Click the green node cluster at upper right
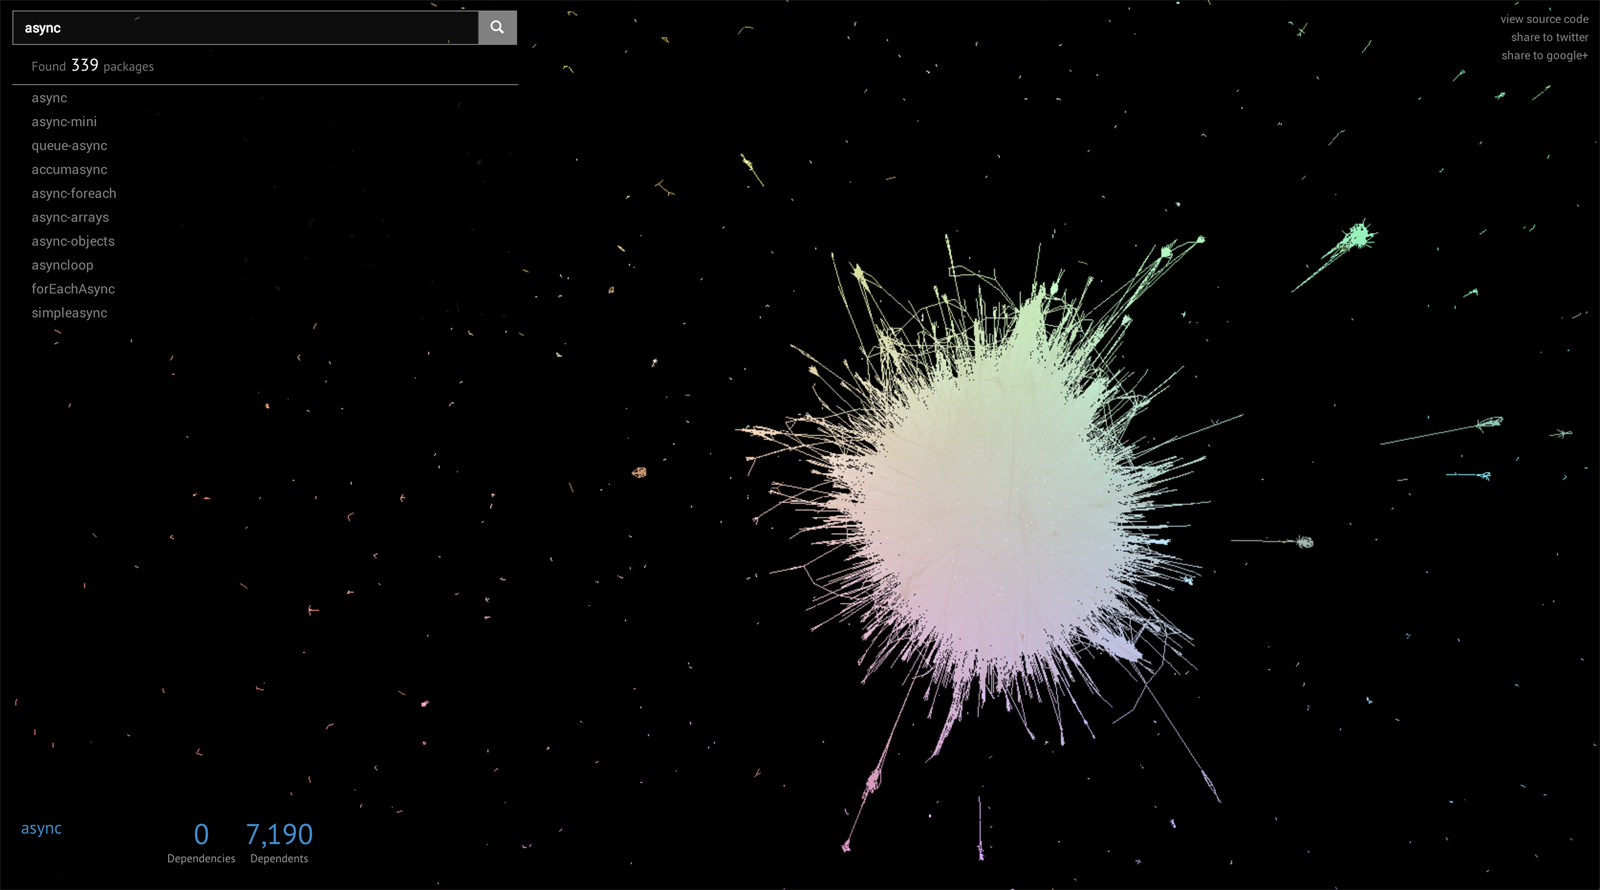The height and width of the screenshot is (890, 1600). [1357, 237]
